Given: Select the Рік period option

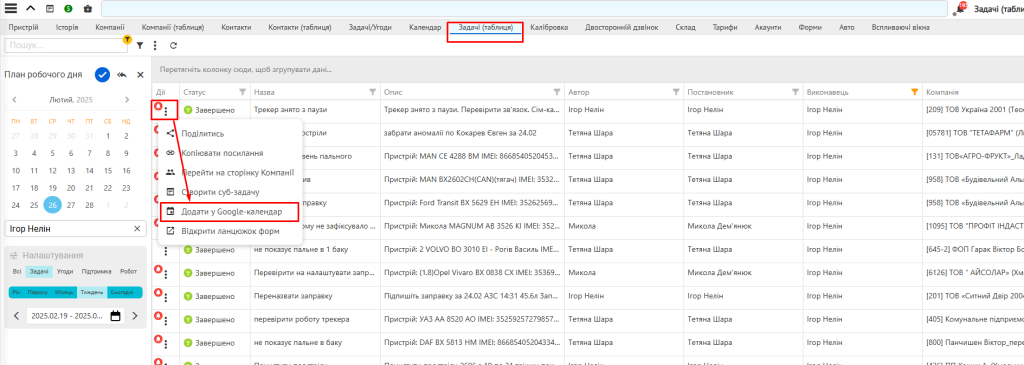Looking at the screenshot, I should coord(16,292).
